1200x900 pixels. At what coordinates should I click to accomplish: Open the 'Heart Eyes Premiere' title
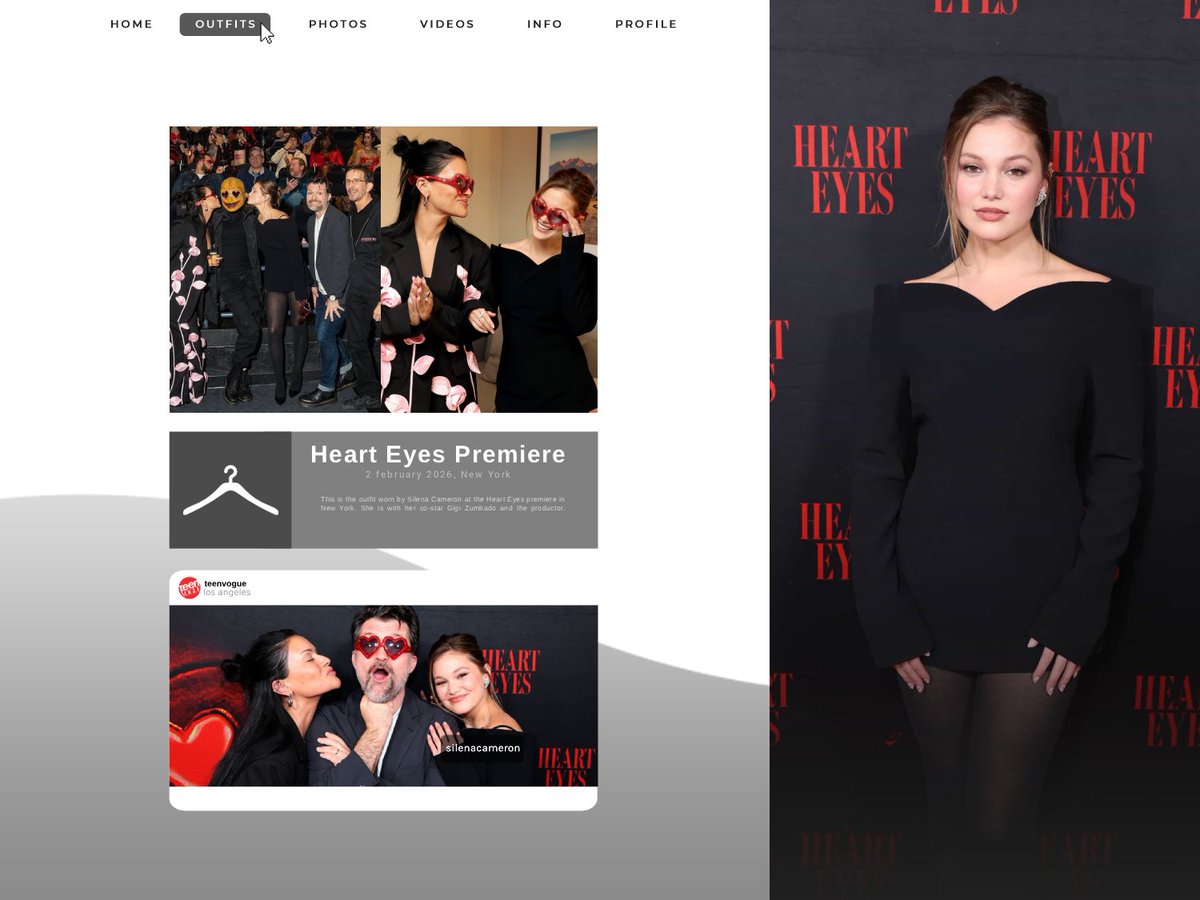tap(440, 454)
